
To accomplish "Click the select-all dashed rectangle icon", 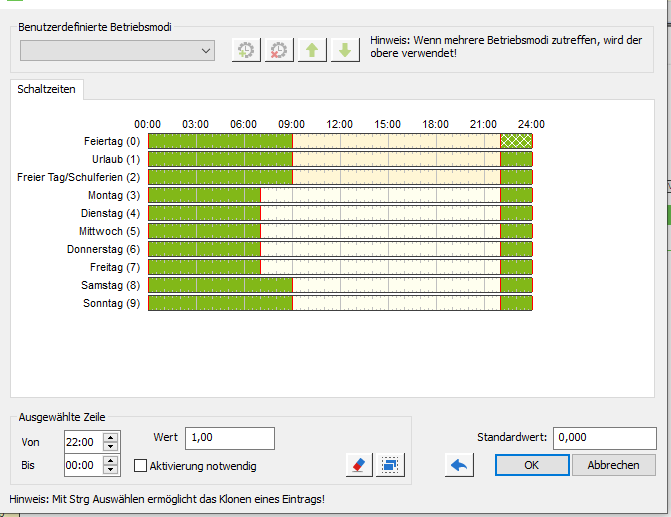I will pos(390,465).
